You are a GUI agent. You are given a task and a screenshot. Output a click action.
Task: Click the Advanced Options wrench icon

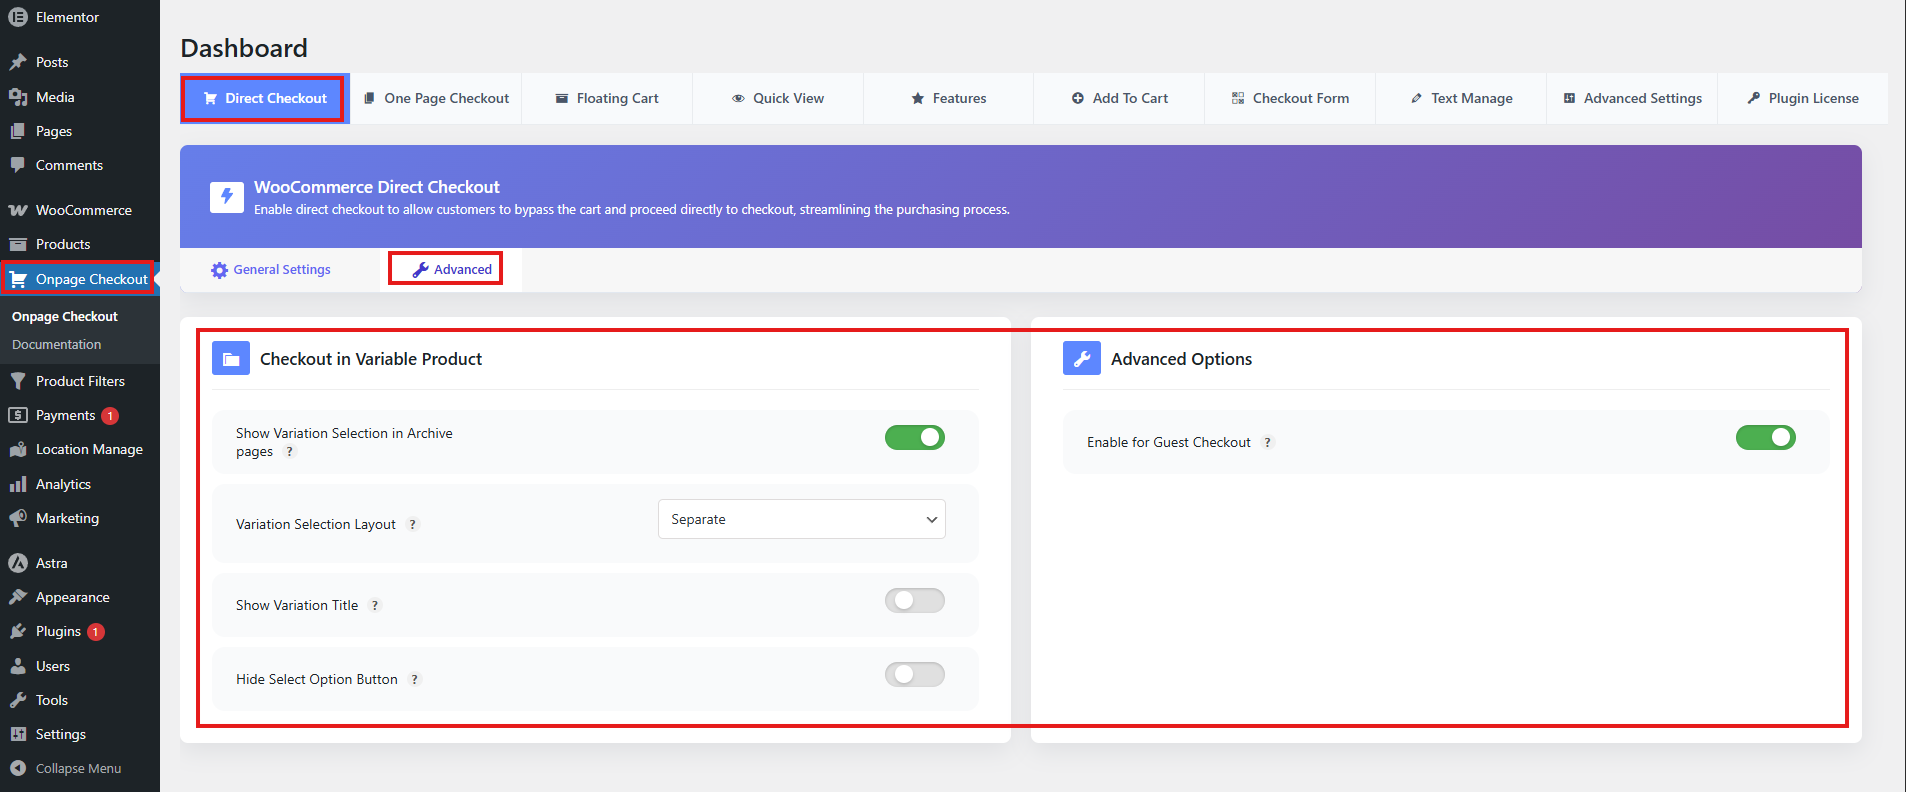pyautogui.click(x=1082, y=358)
